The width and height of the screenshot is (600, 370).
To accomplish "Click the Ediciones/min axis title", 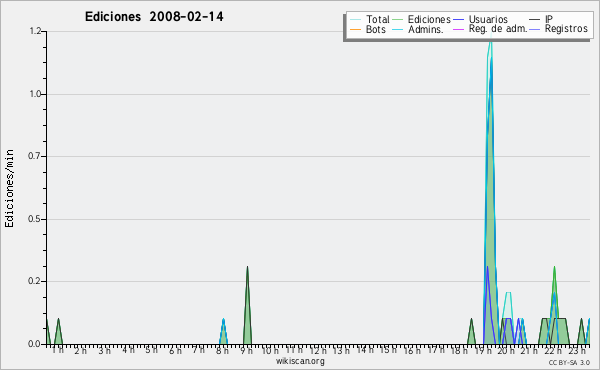I will click(x=9, y=188).
